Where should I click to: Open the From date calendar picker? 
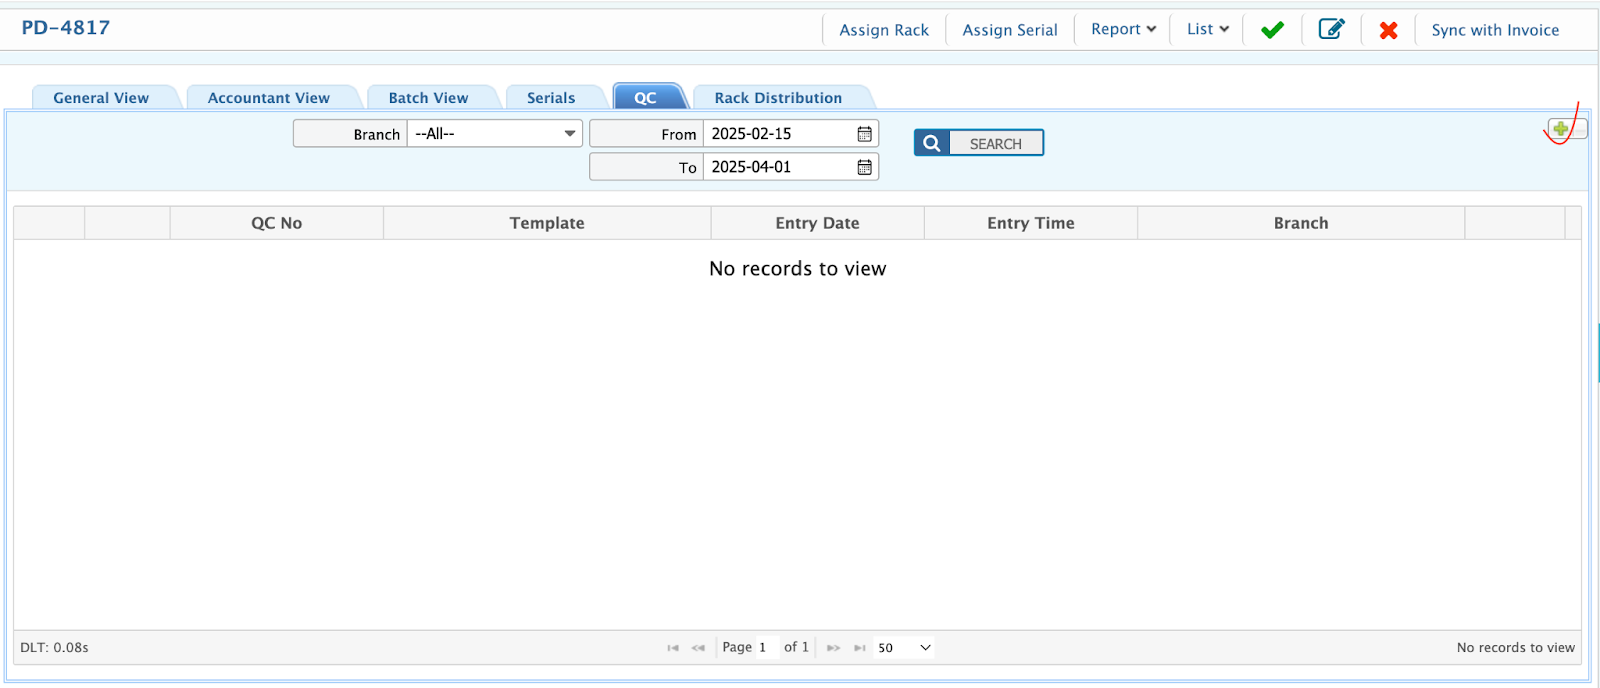coord(864,134)
